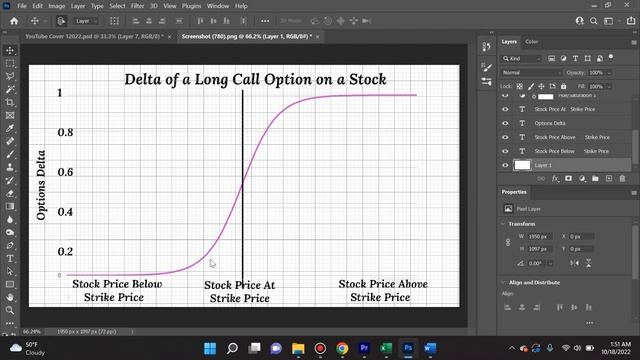
Task: Open the Layers panel menu
Action: 634,42
